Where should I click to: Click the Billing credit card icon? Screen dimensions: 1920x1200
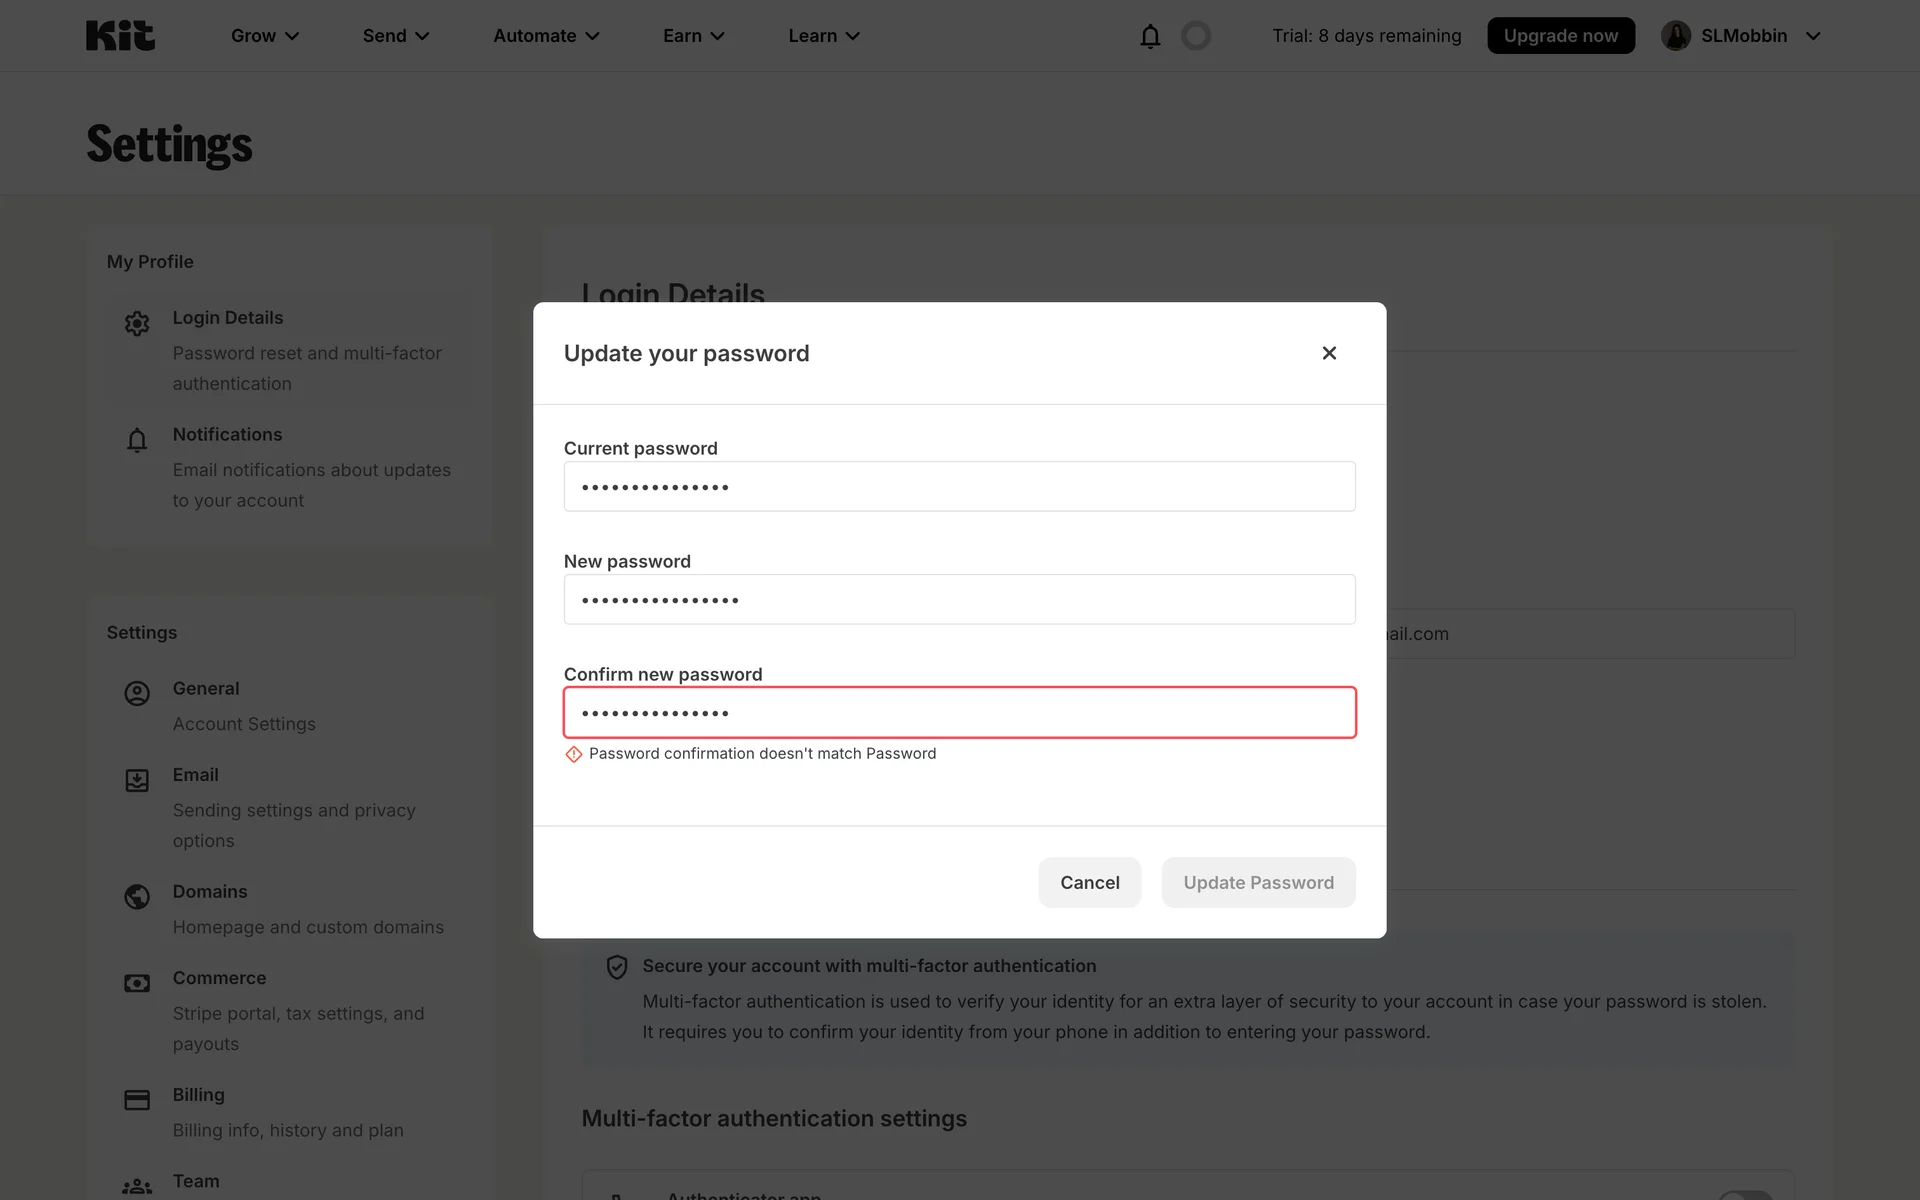point(137,1100)
